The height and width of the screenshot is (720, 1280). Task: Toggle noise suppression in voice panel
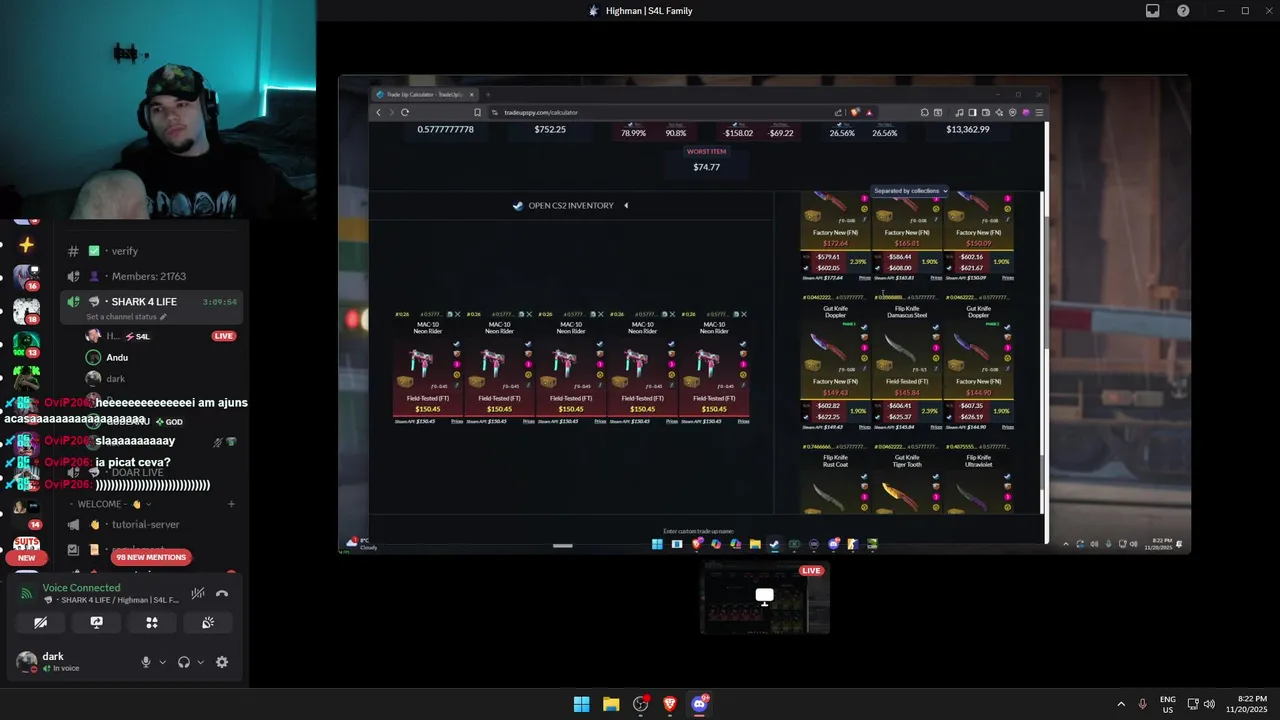[x=198, y=593]
